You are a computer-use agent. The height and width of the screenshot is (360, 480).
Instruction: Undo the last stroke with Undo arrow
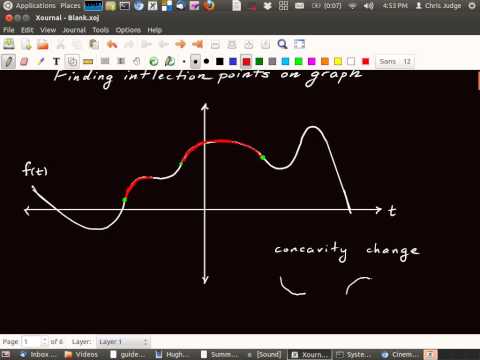click(112, 44)
